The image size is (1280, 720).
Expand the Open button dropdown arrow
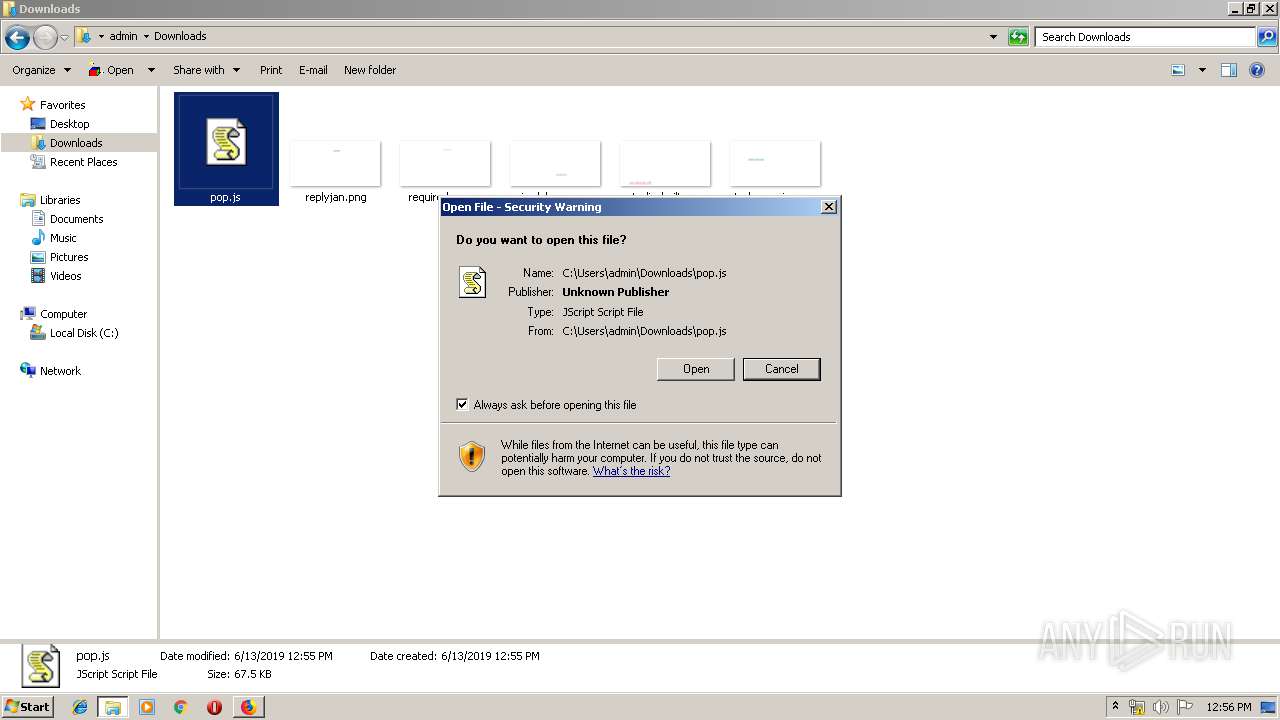click(151, 70)
